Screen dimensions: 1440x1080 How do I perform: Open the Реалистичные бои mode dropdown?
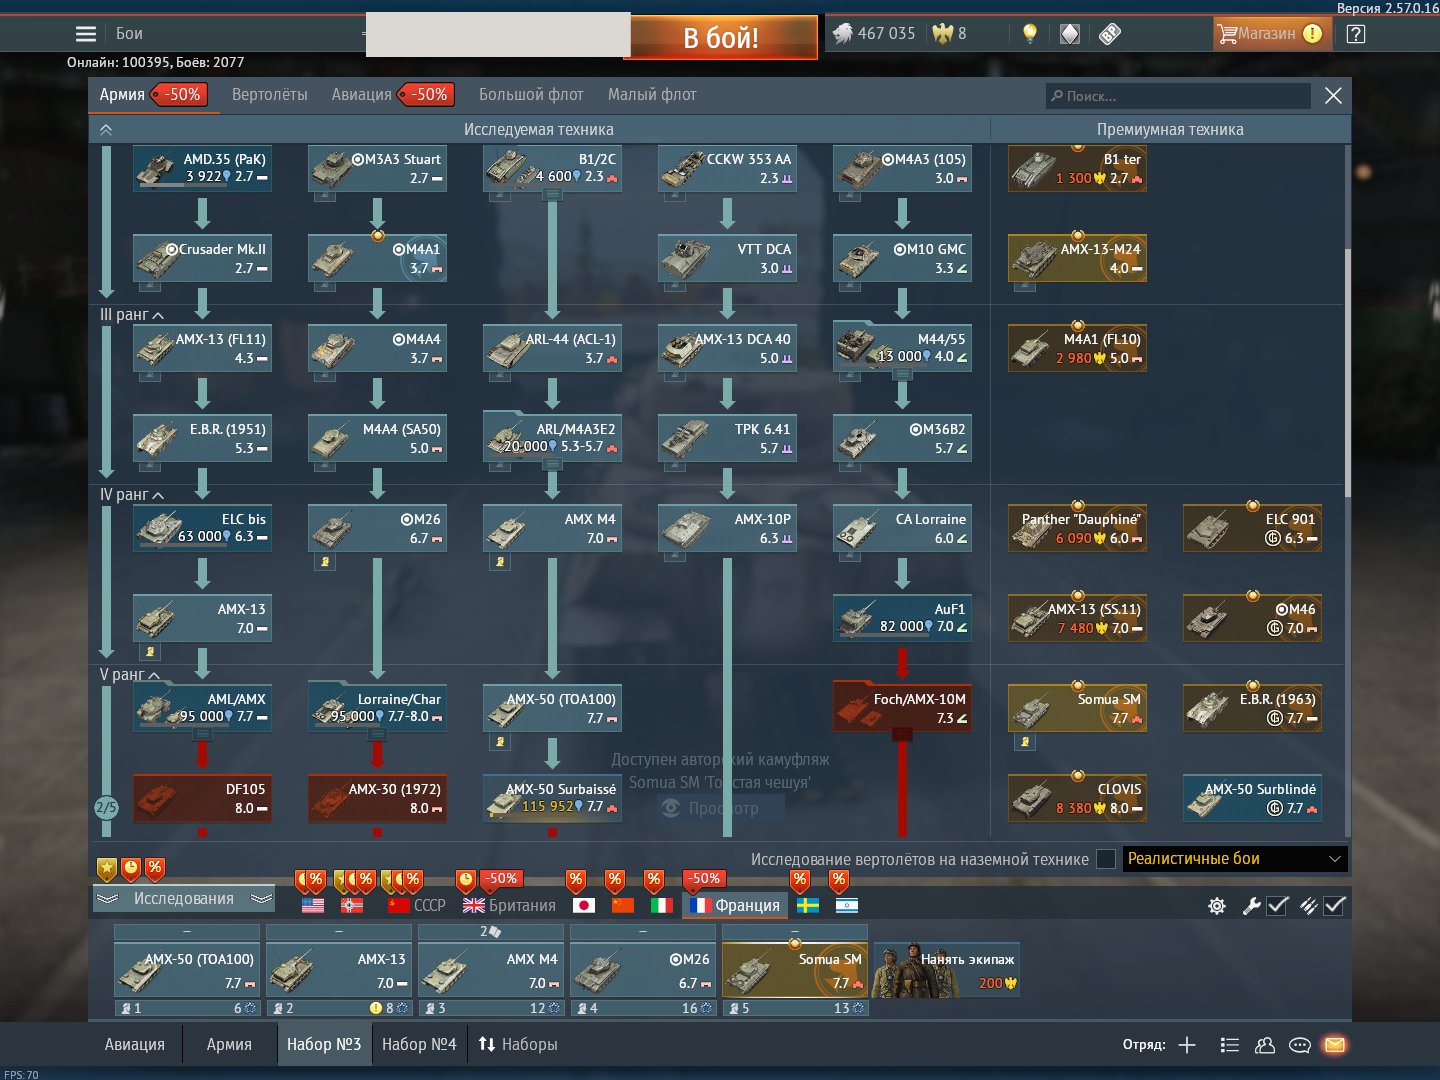point(1235,859)
